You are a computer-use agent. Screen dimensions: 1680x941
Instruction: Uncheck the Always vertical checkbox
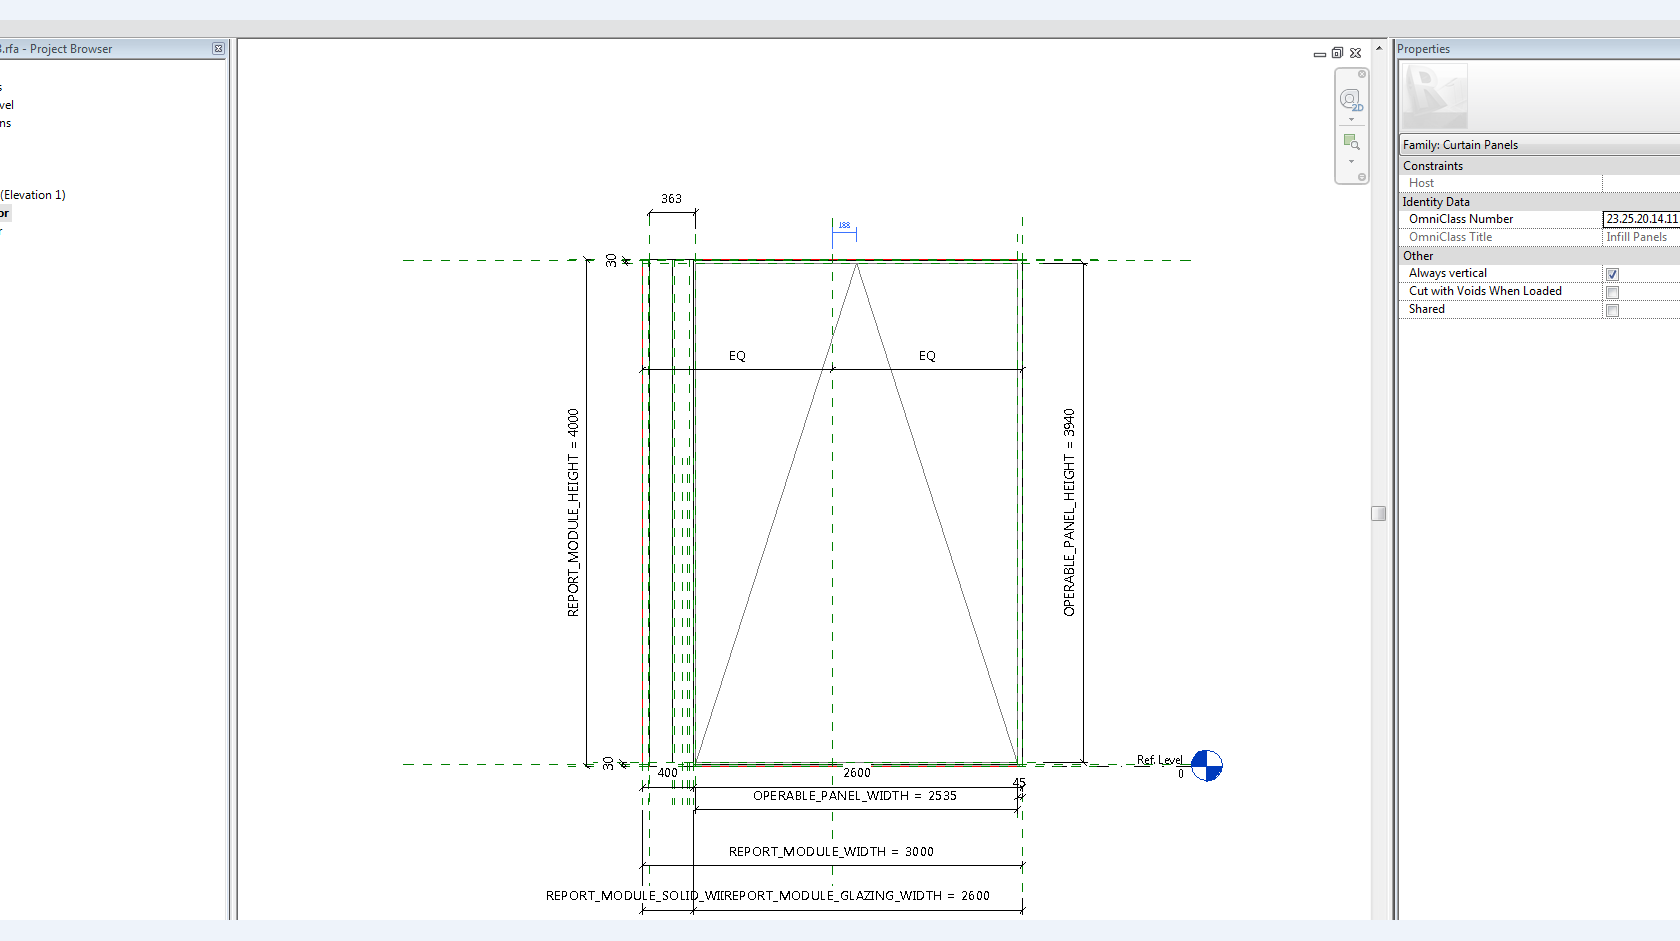pos(1612,274)
